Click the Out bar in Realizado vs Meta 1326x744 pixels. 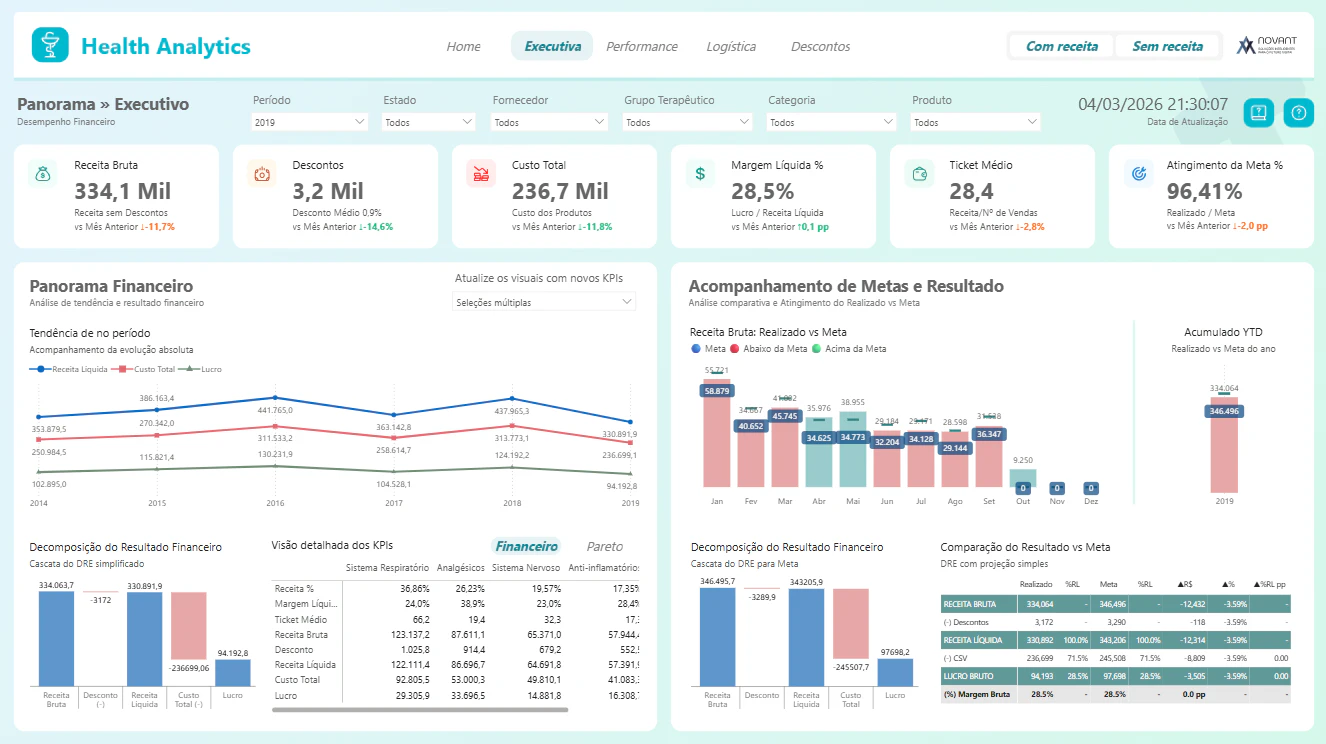1023,478
